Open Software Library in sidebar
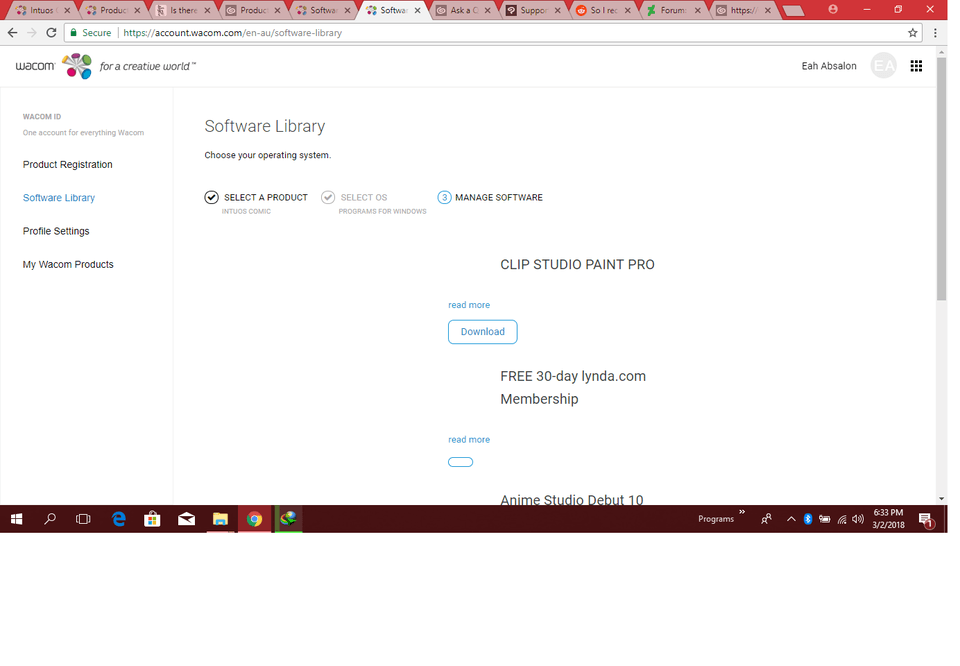 pyautogui.click(x=59, y=198)
